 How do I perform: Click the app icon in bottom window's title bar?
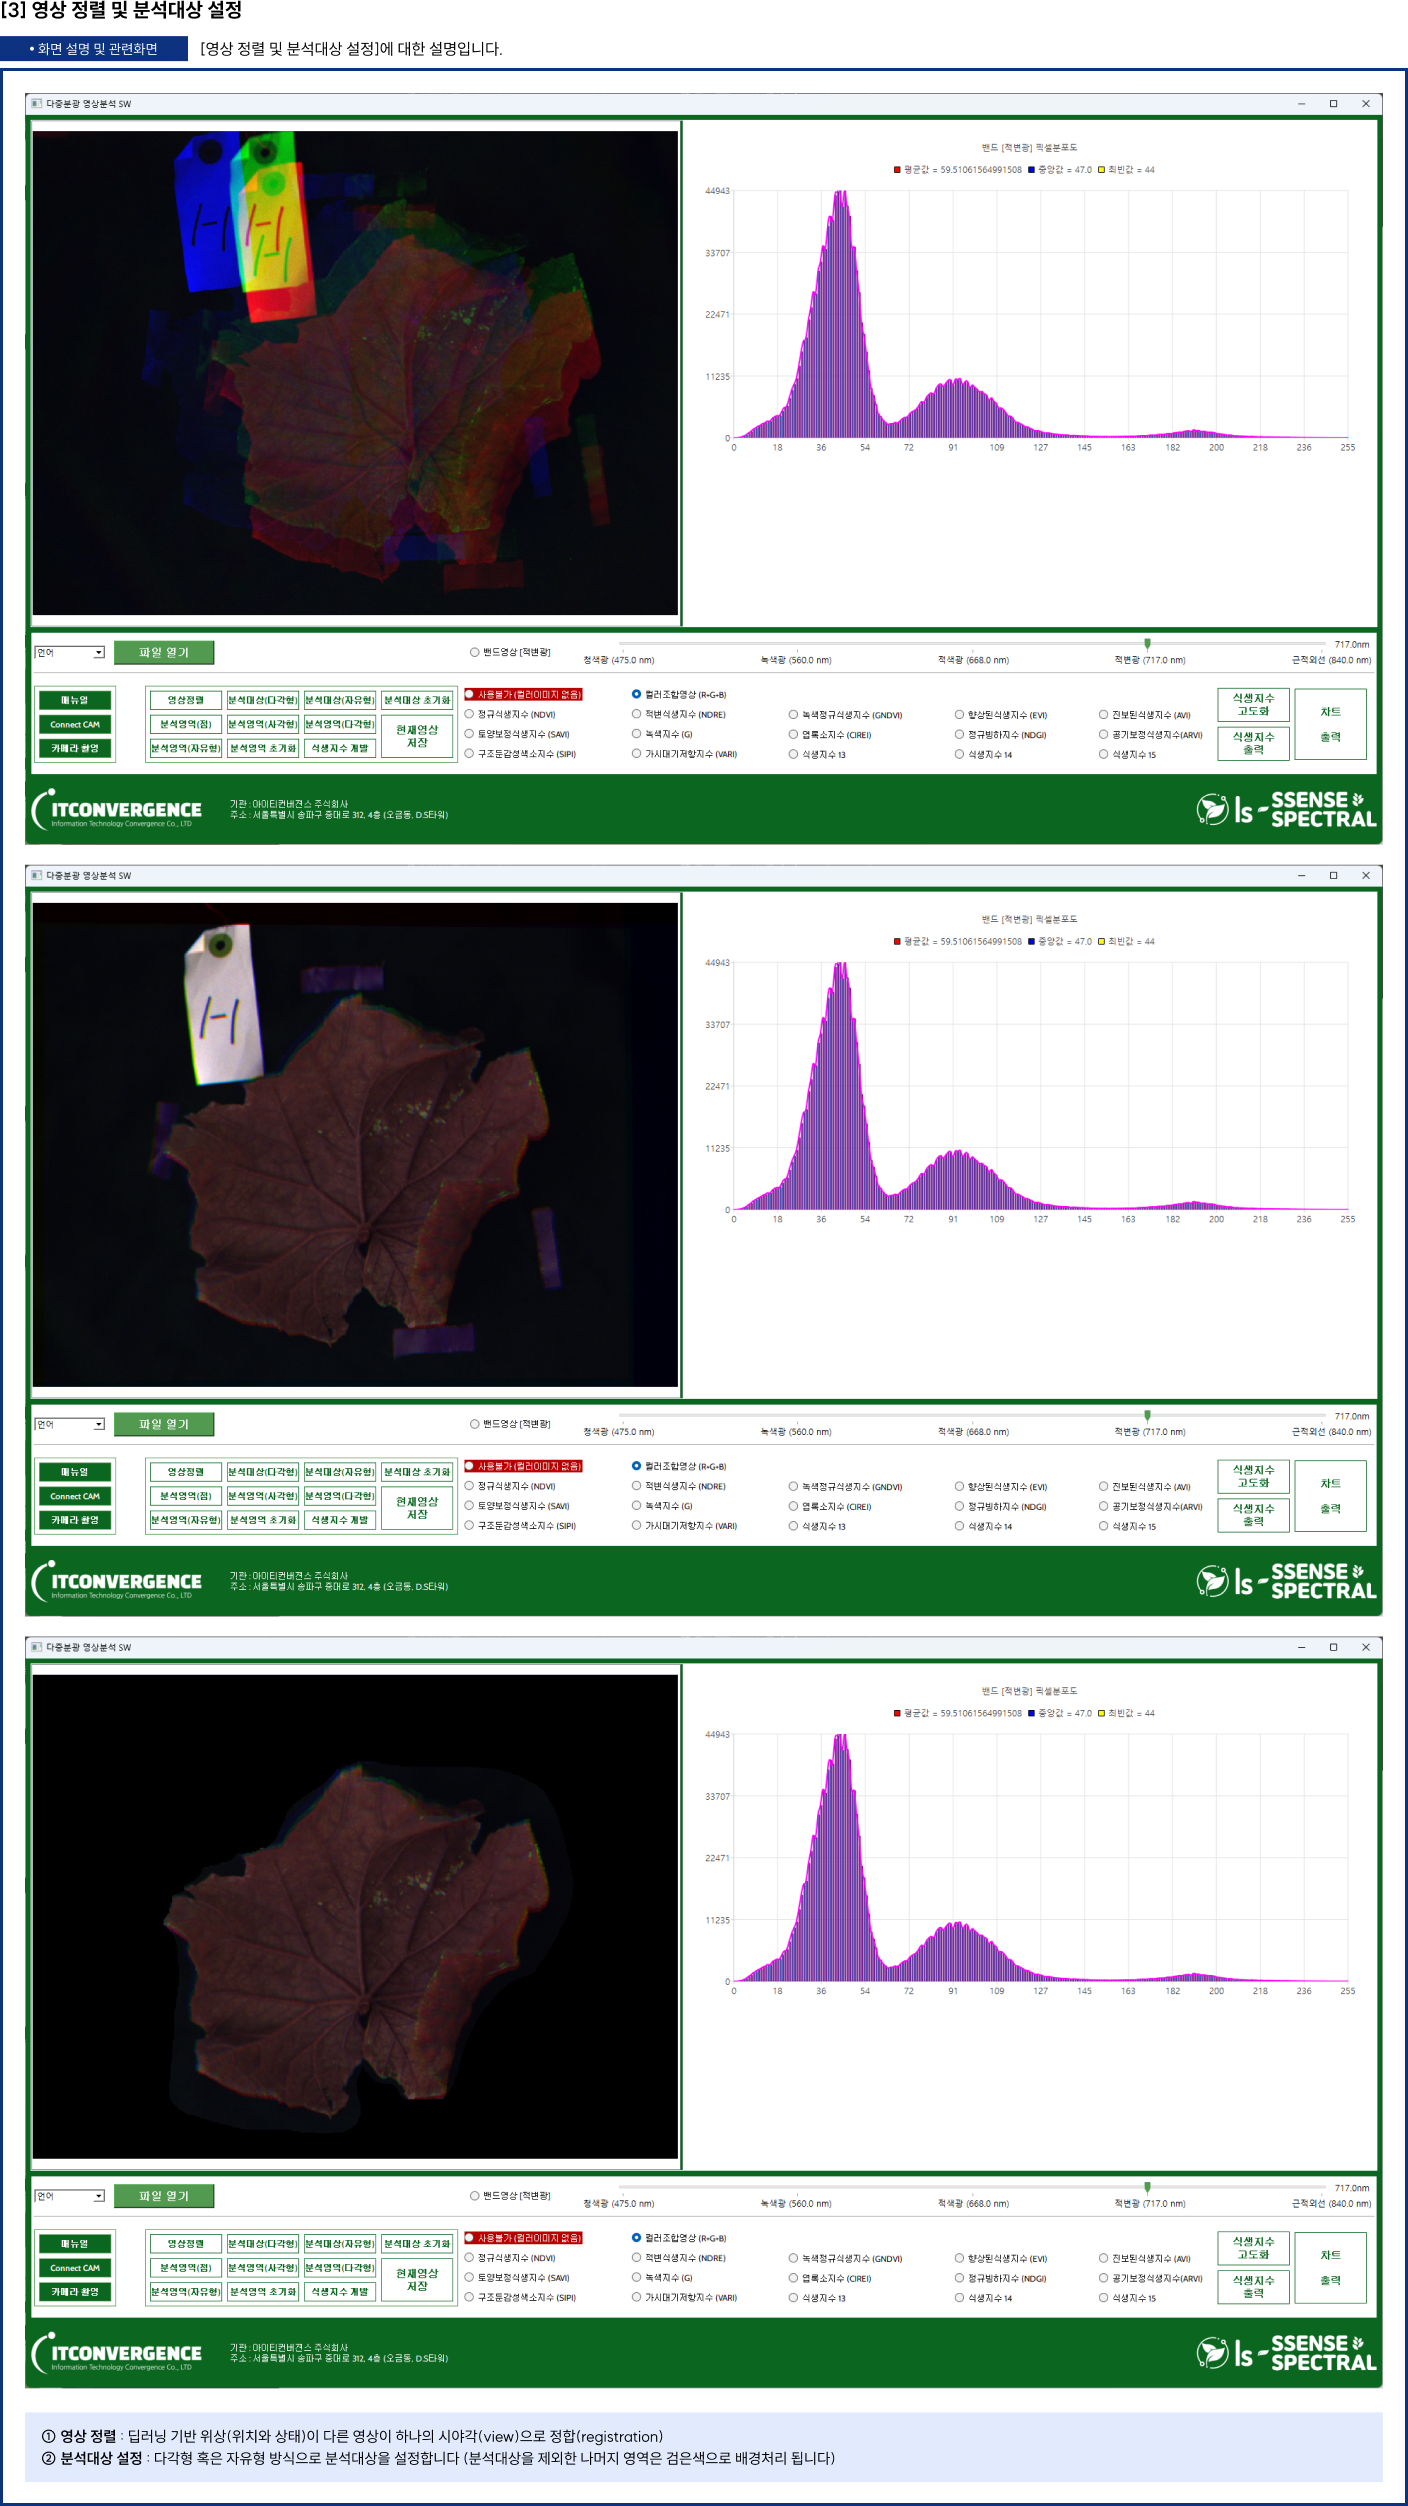(x=37, y=1647)
